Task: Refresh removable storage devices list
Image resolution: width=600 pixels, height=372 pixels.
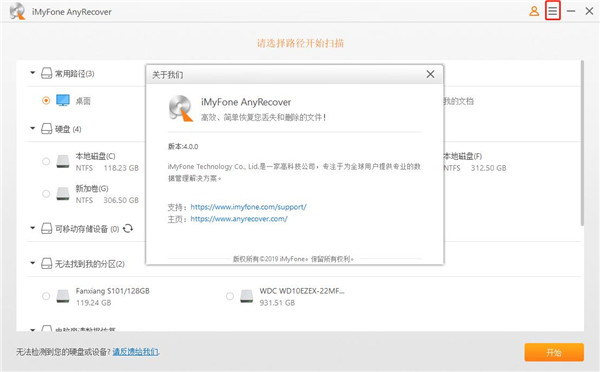Action: point(128,228)
